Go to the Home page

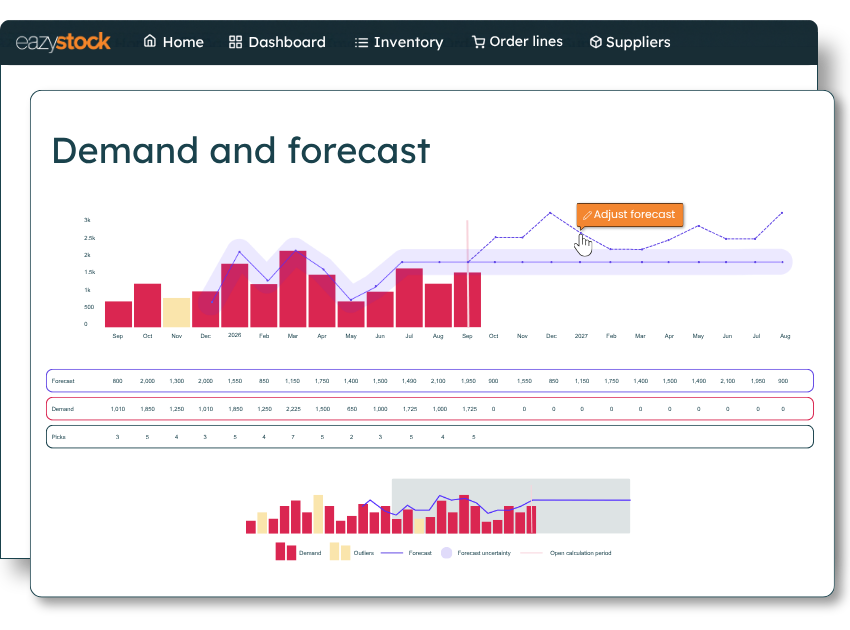173,42
